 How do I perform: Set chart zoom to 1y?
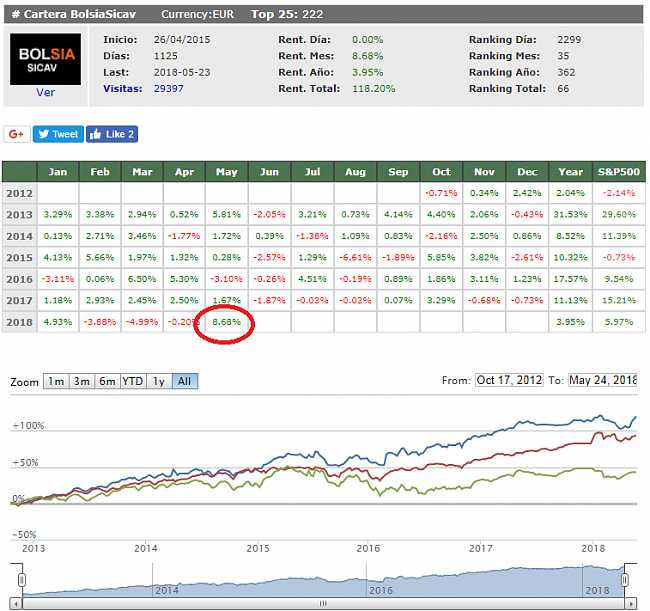(x=159, y=381)
